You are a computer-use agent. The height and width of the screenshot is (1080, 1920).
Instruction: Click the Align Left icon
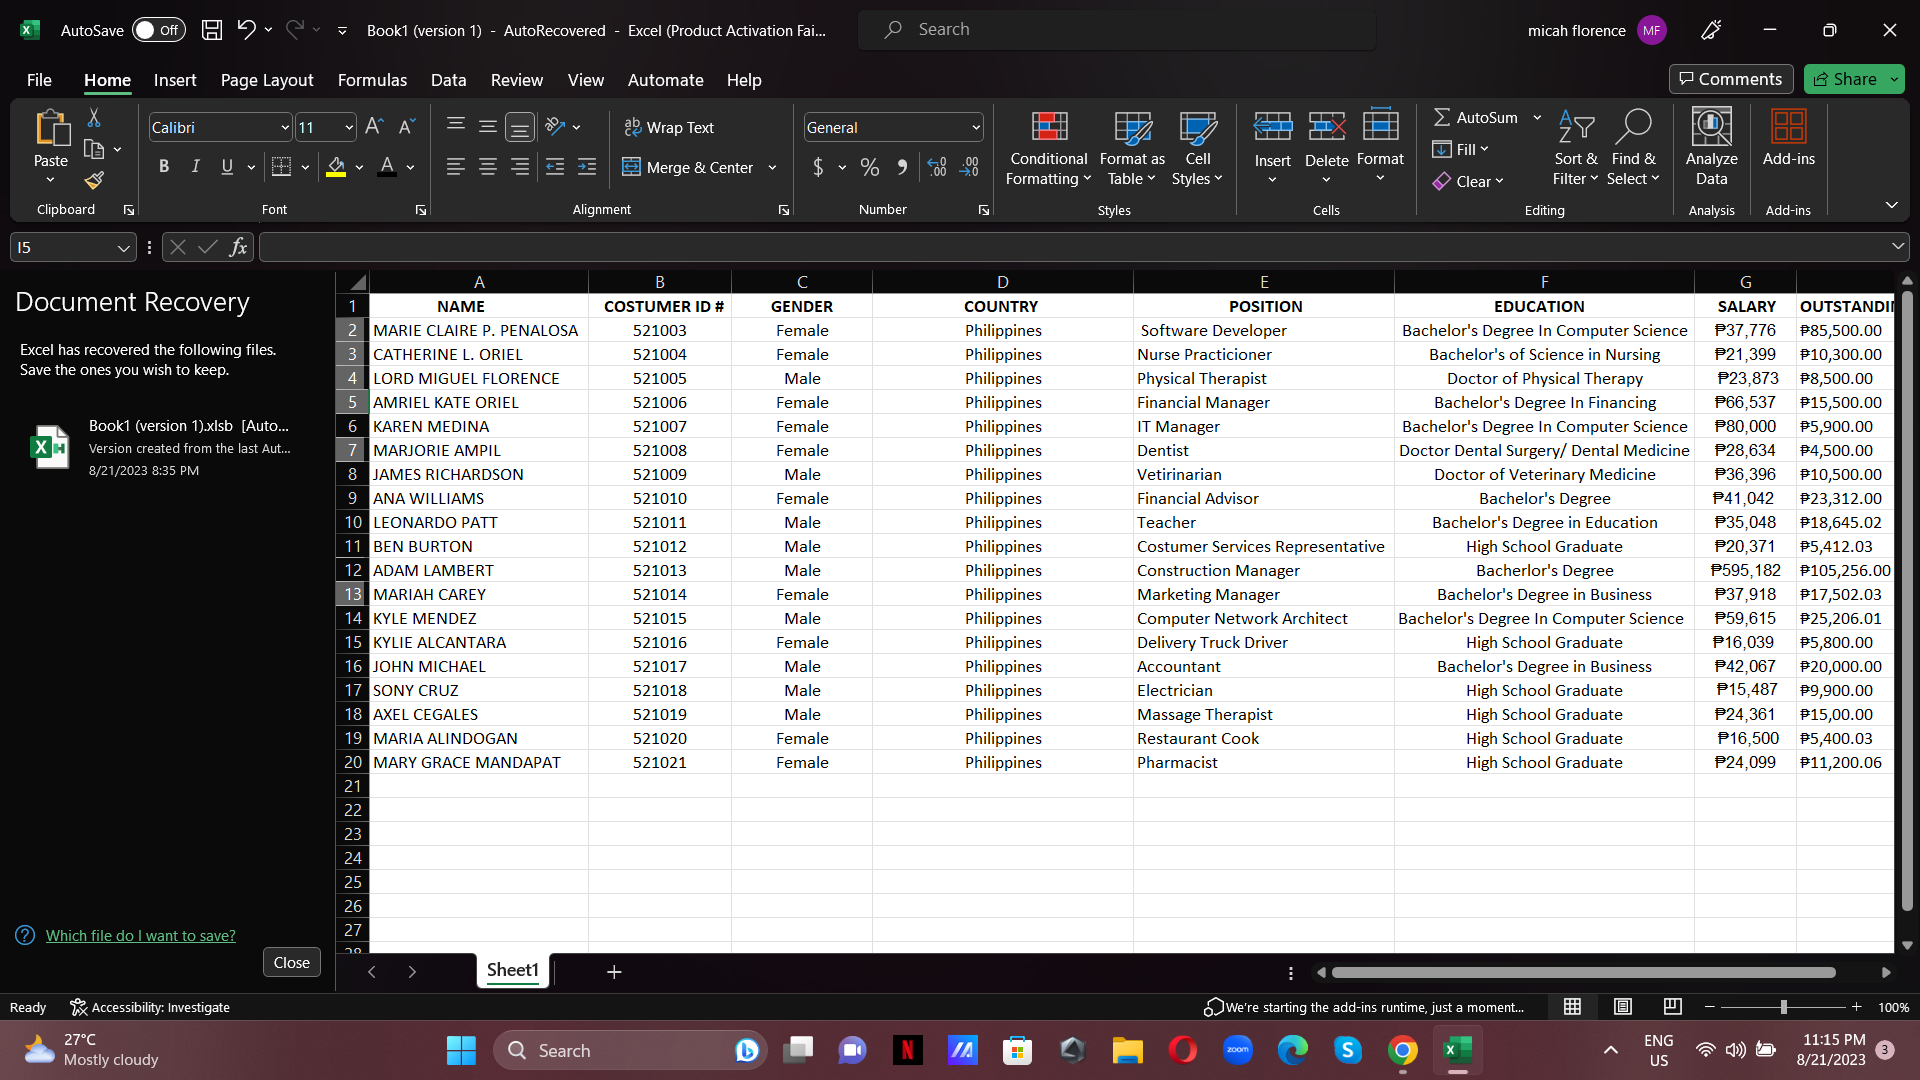(456, 167)
